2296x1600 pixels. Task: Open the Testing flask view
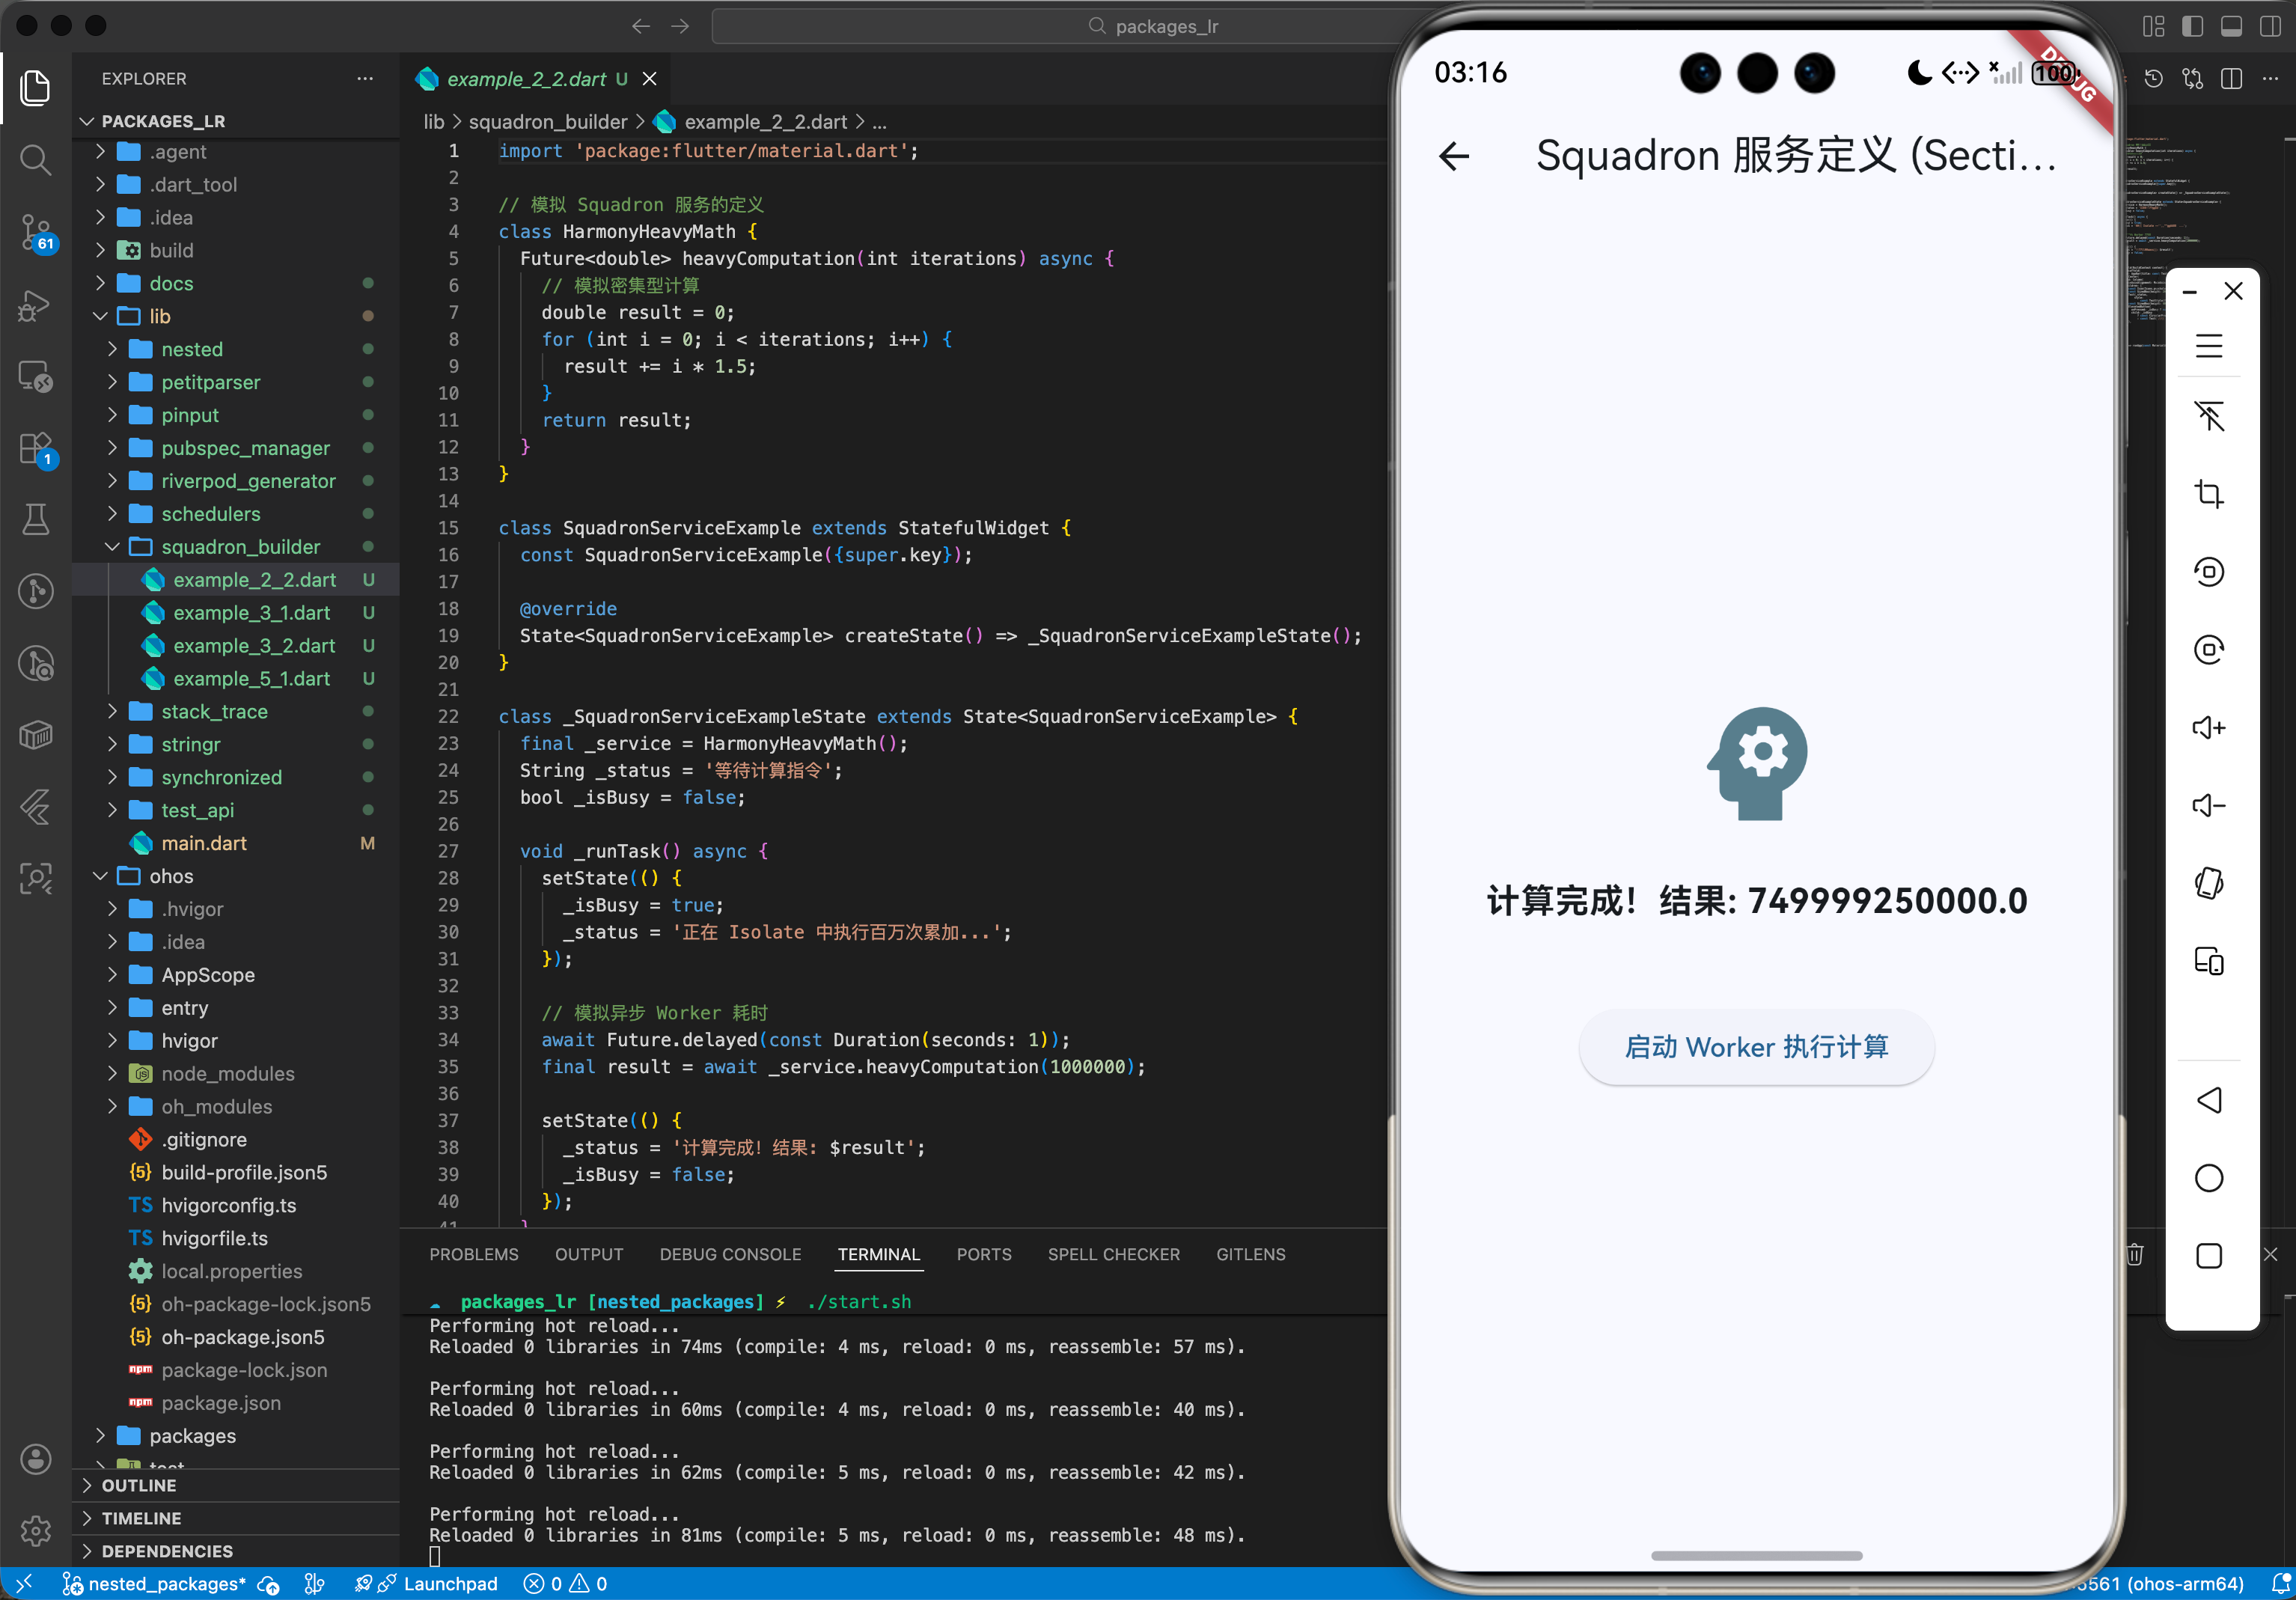coord(35,519)
